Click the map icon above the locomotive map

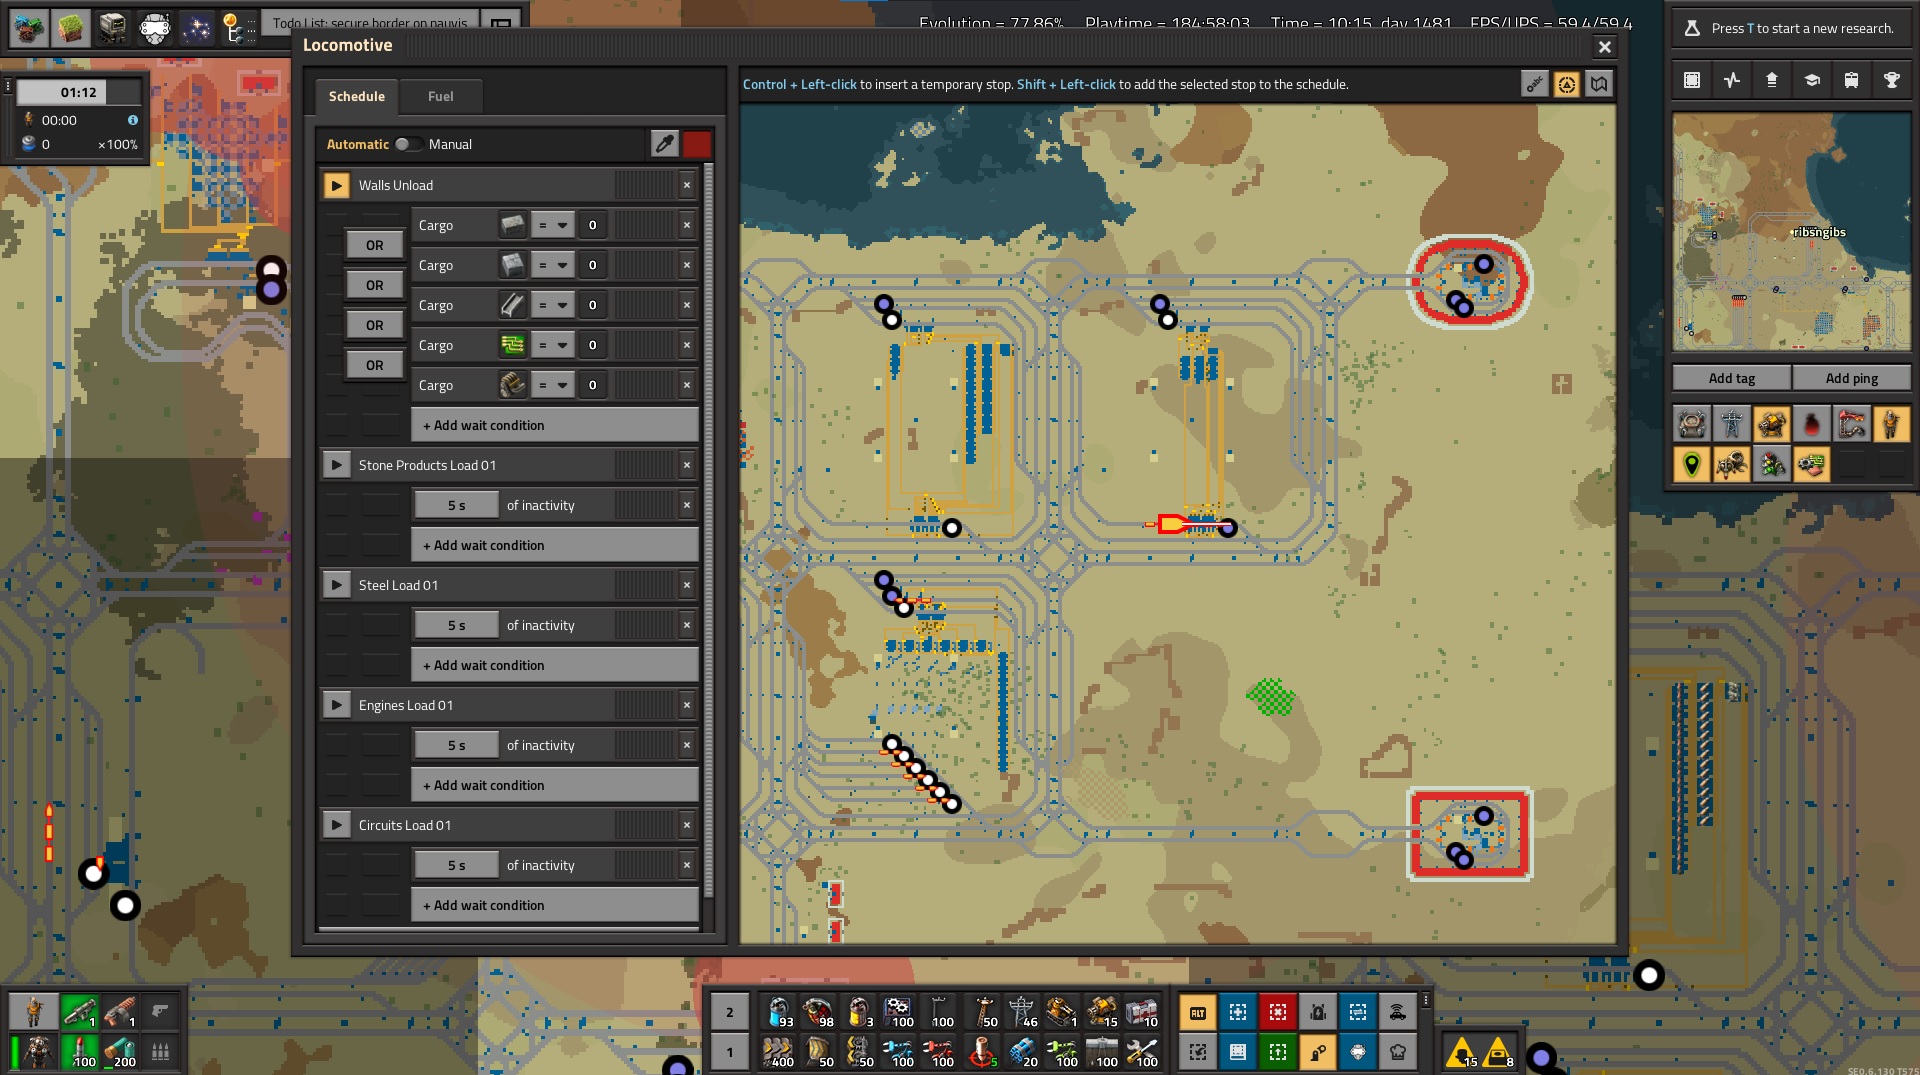point(1599,85)
